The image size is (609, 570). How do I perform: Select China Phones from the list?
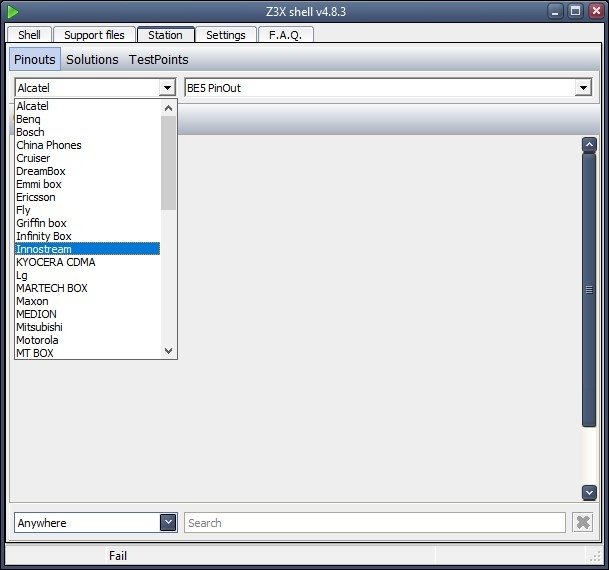pos(87,145)
